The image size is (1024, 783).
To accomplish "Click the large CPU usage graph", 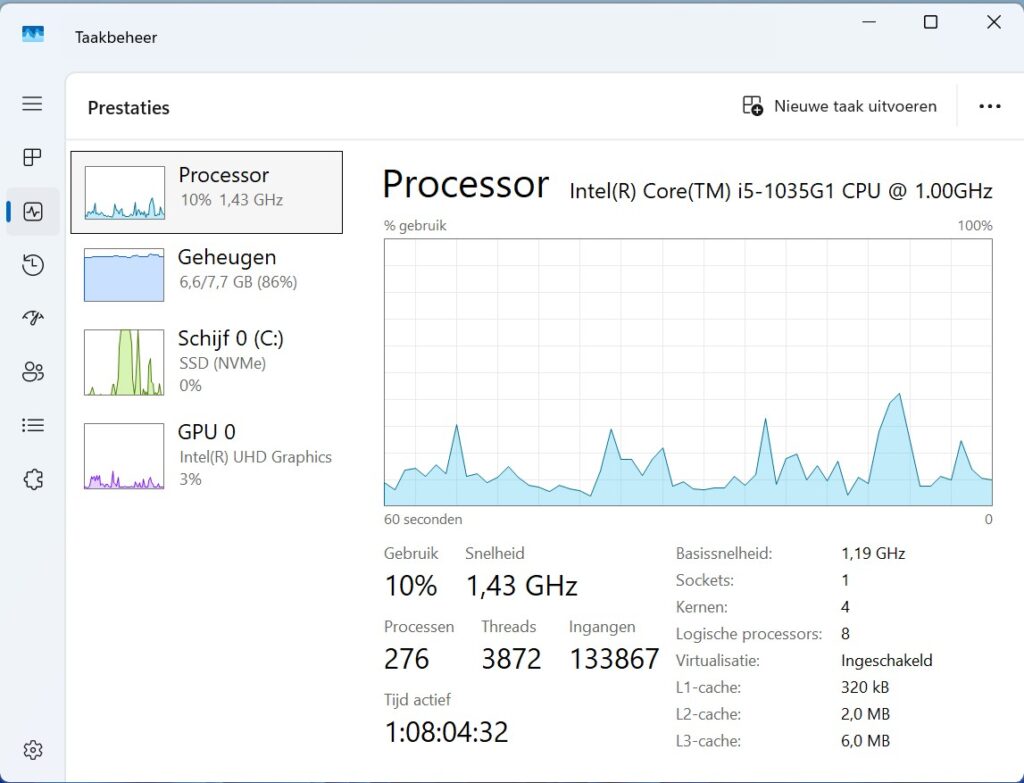I will coord(688,372).
